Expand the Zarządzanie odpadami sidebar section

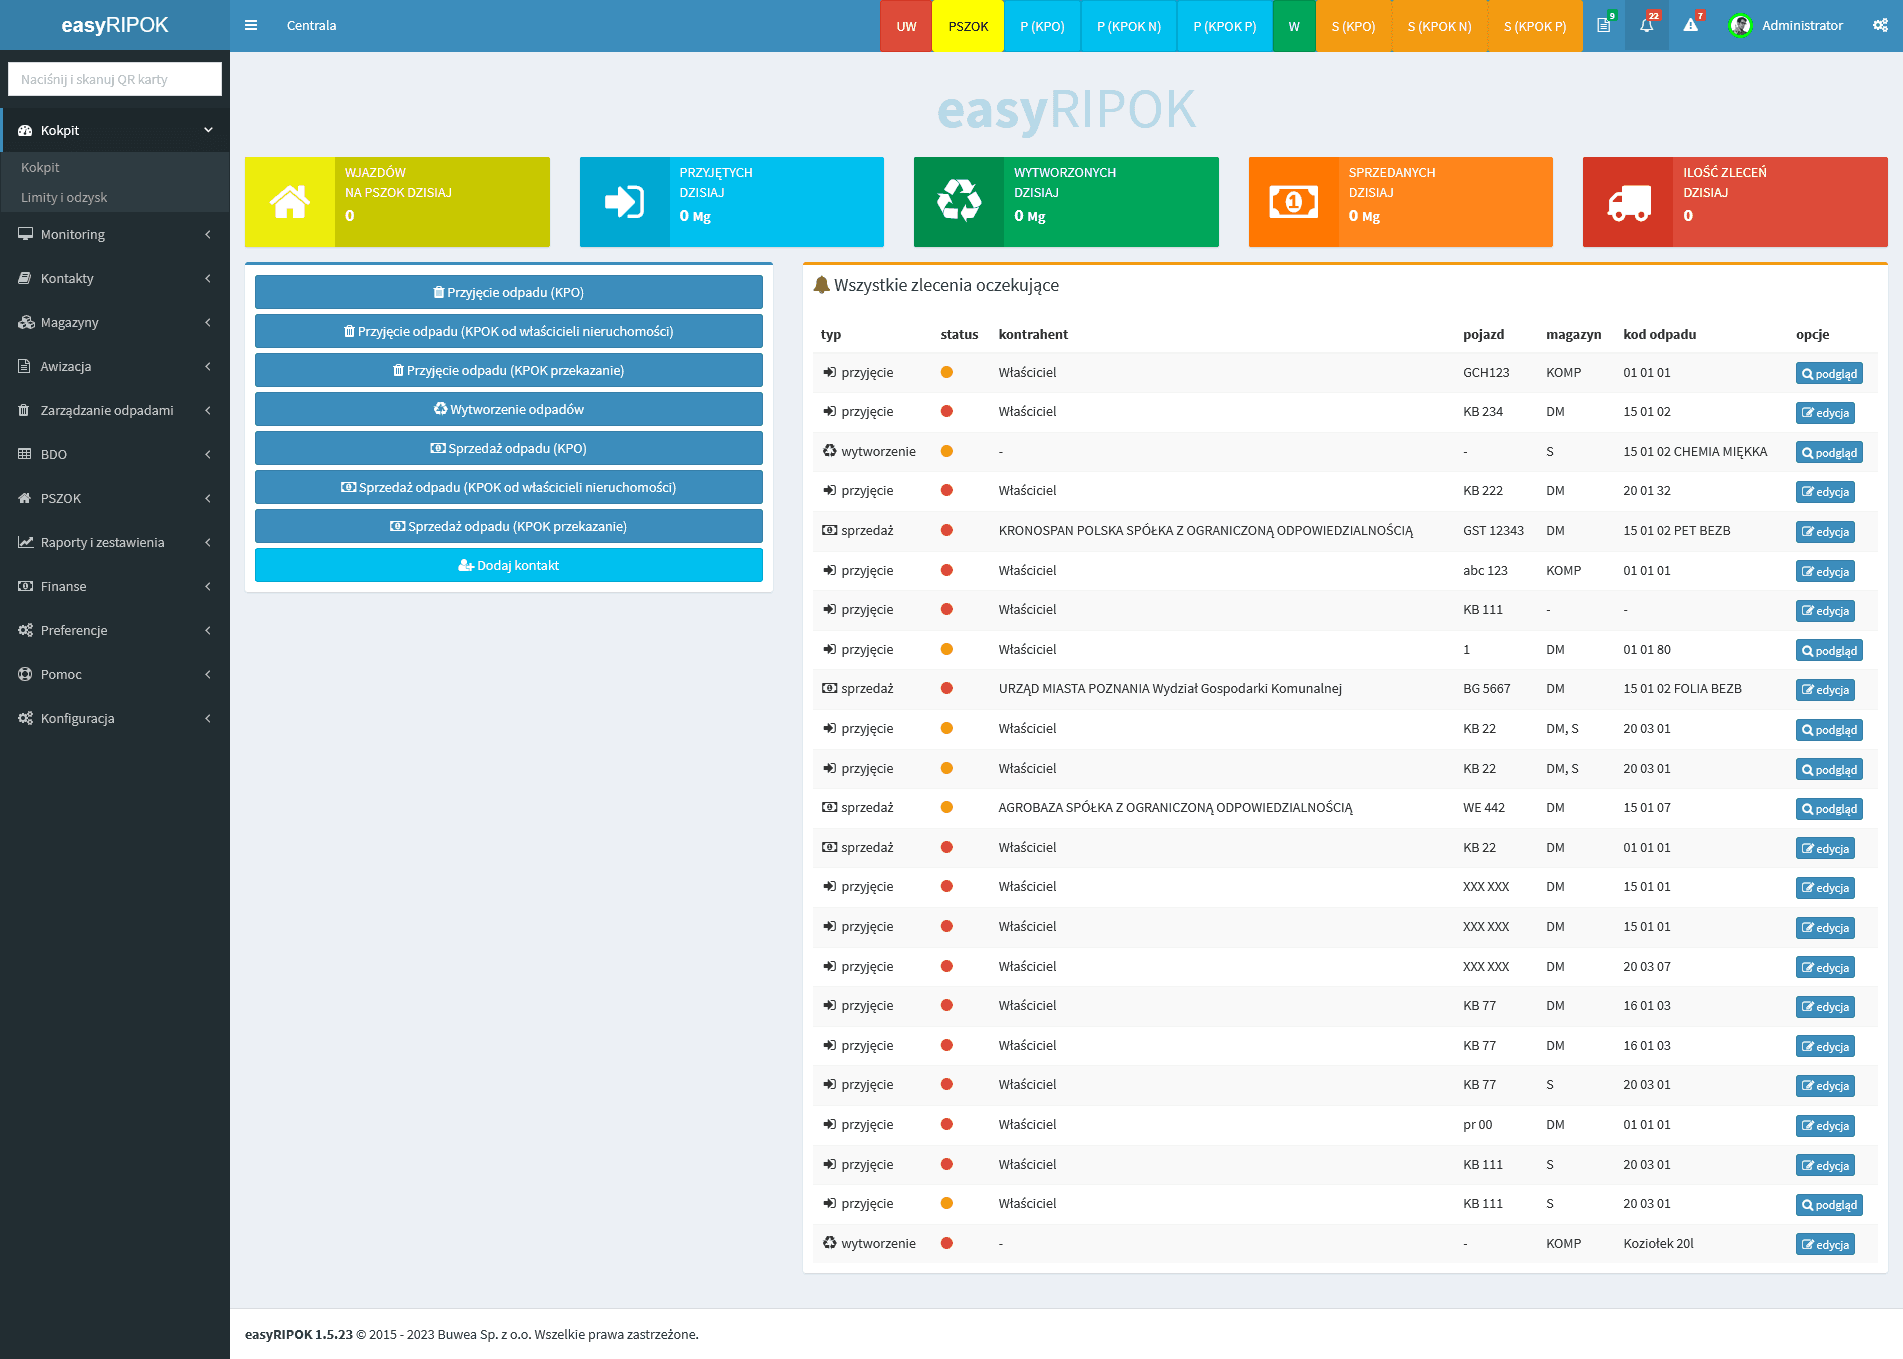(115, 410)
